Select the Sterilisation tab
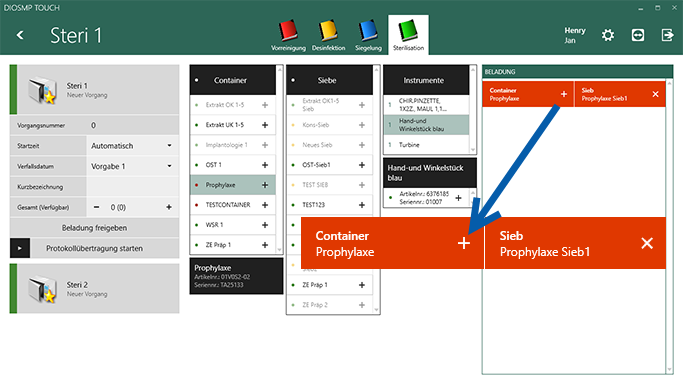 pyautogui.click(x=408, y=35)
